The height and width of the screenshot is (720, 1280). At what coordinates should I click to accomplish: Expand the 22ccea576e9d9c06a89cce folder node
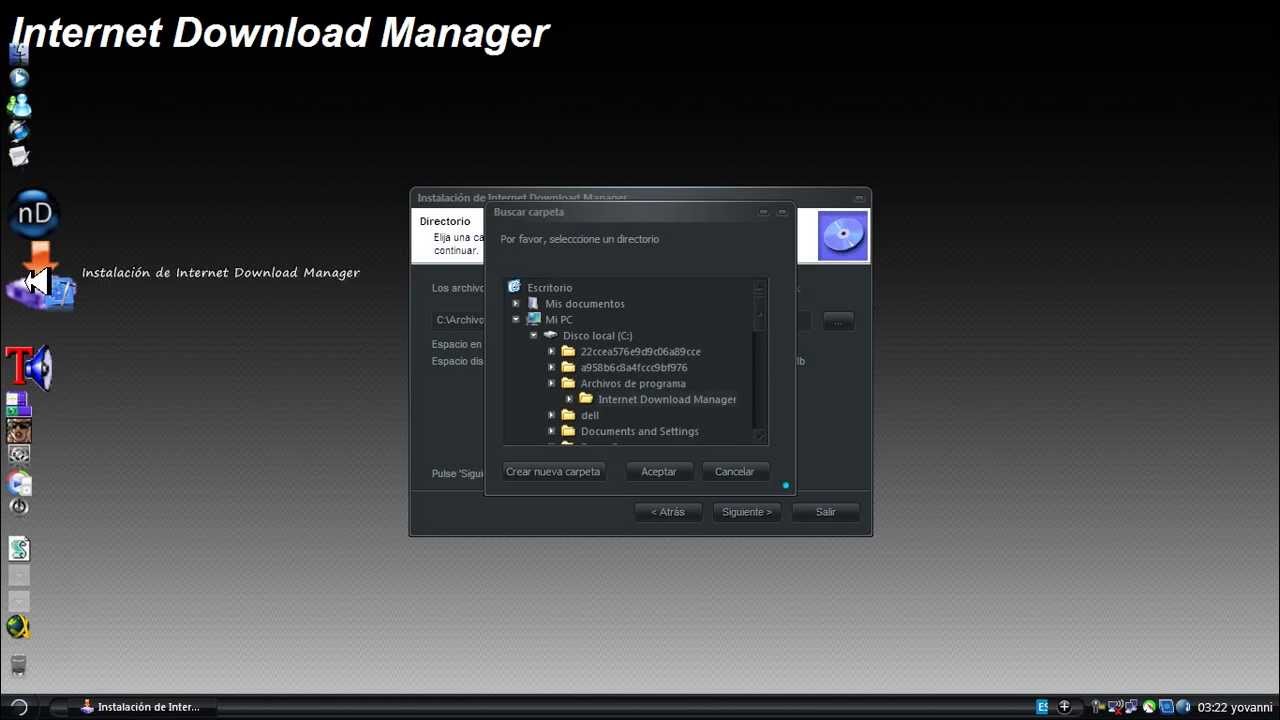[551, 352]
